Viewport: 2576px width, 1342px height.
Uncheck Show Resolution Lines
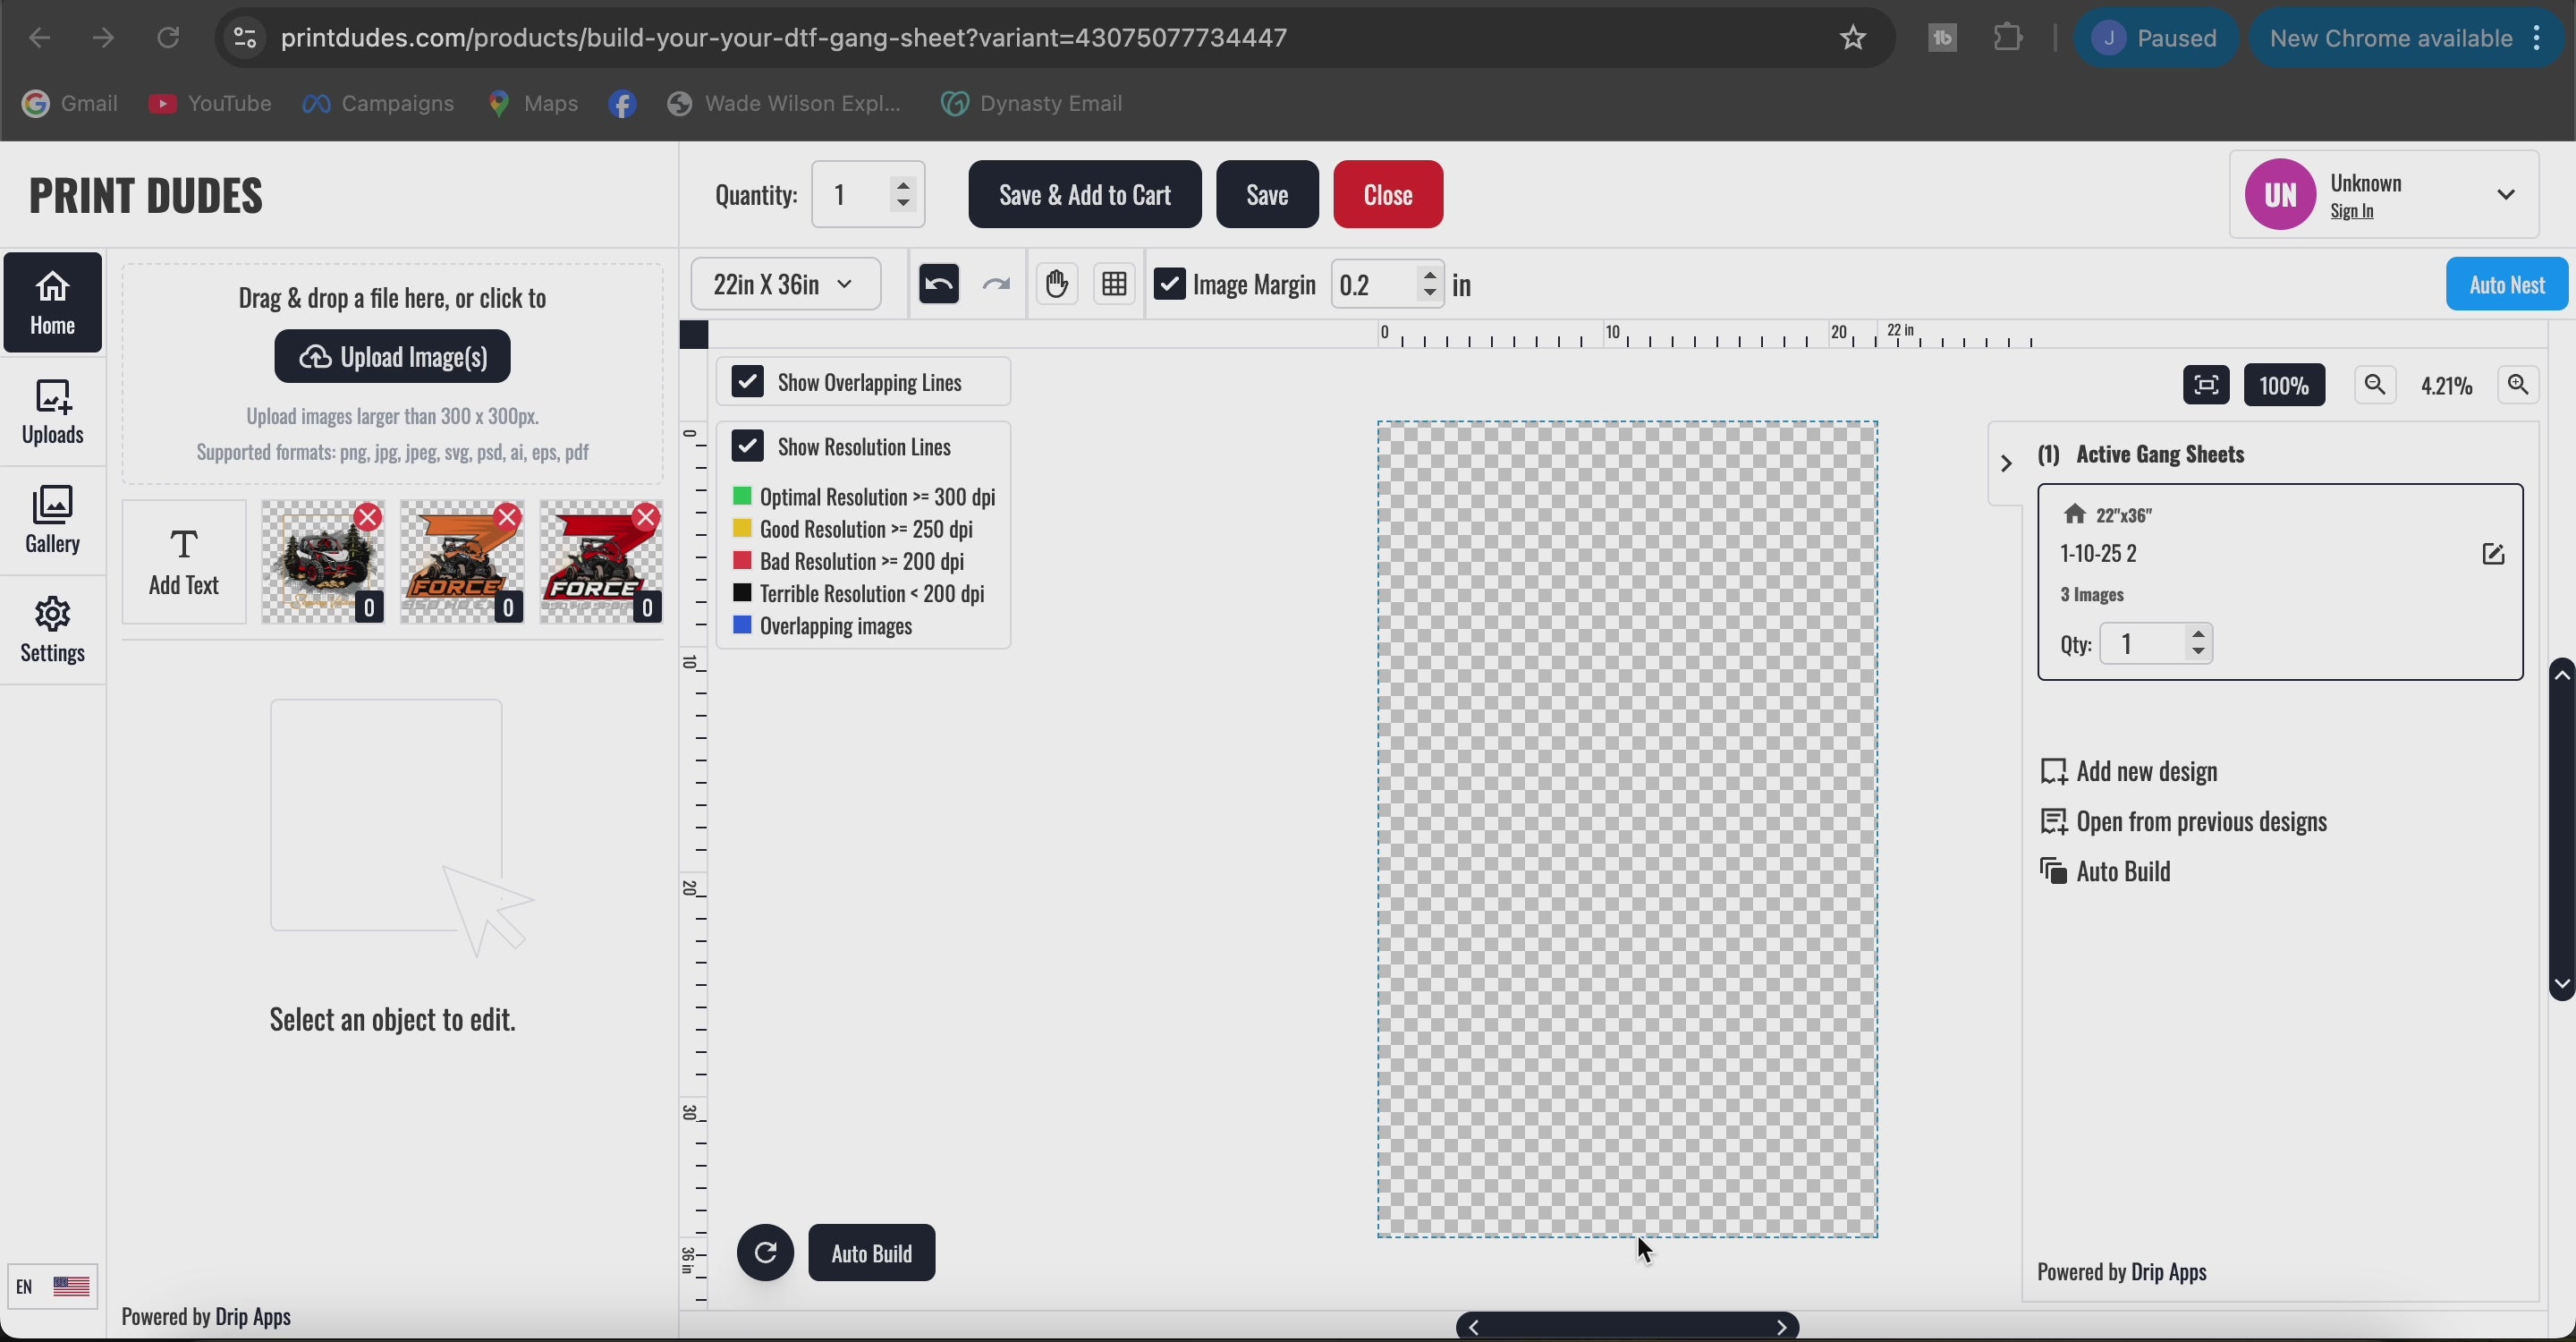click(x=748, y=447)
